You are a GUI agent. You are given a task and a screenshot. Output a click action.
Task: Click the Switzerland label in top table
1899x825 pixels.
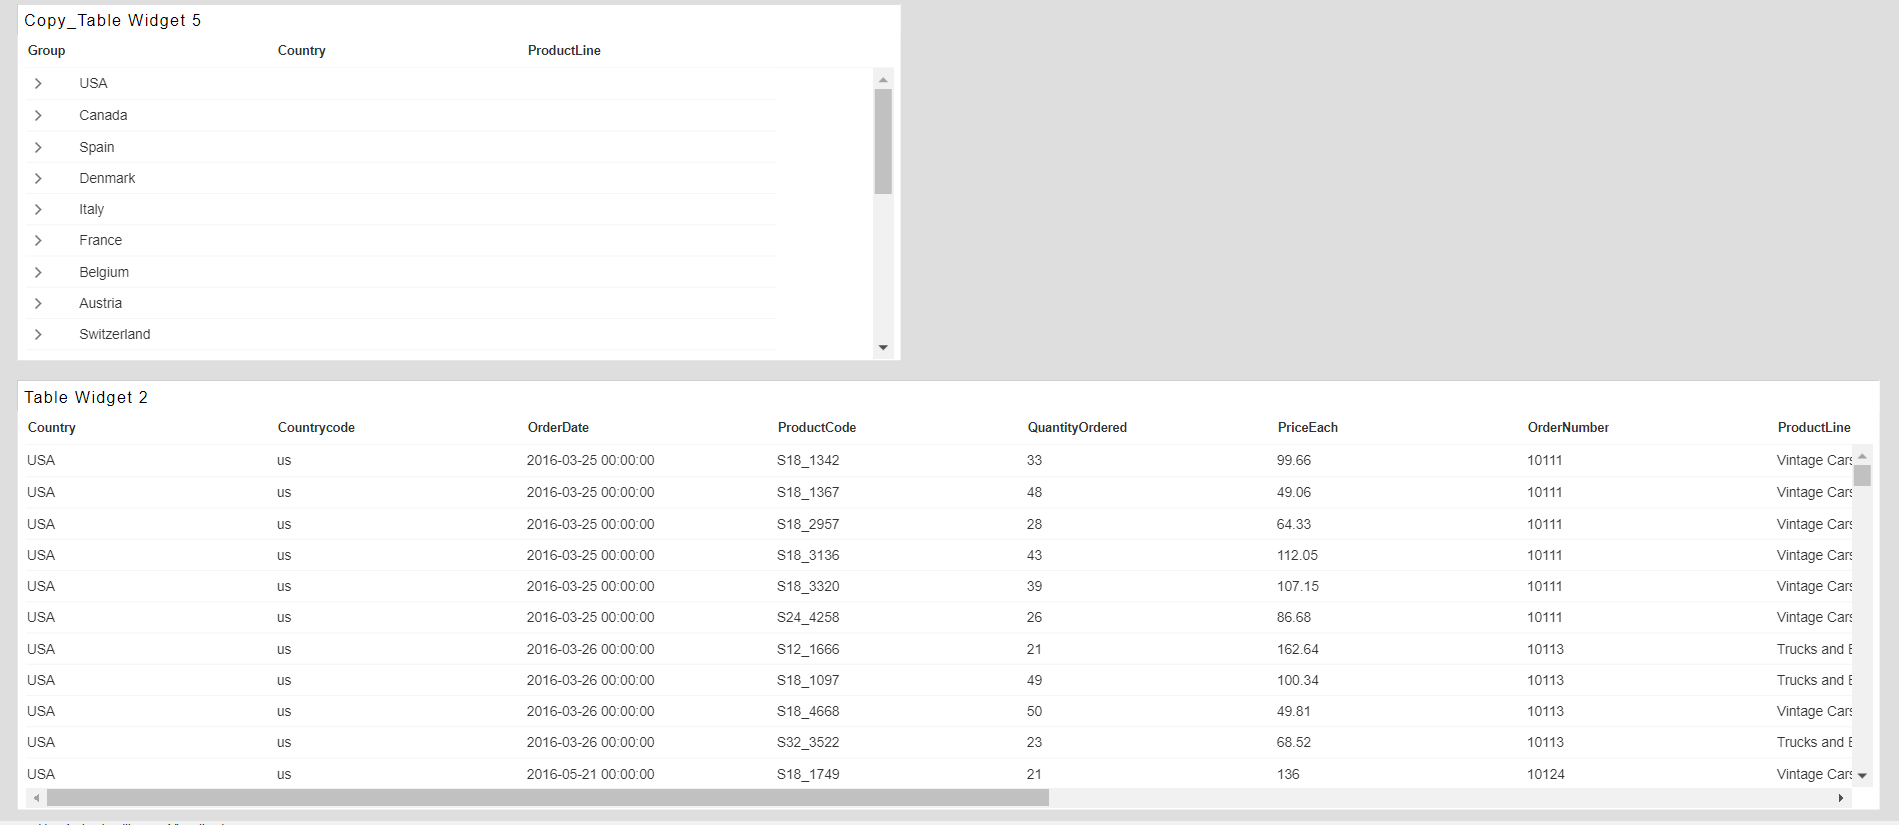tap(115, 334)
